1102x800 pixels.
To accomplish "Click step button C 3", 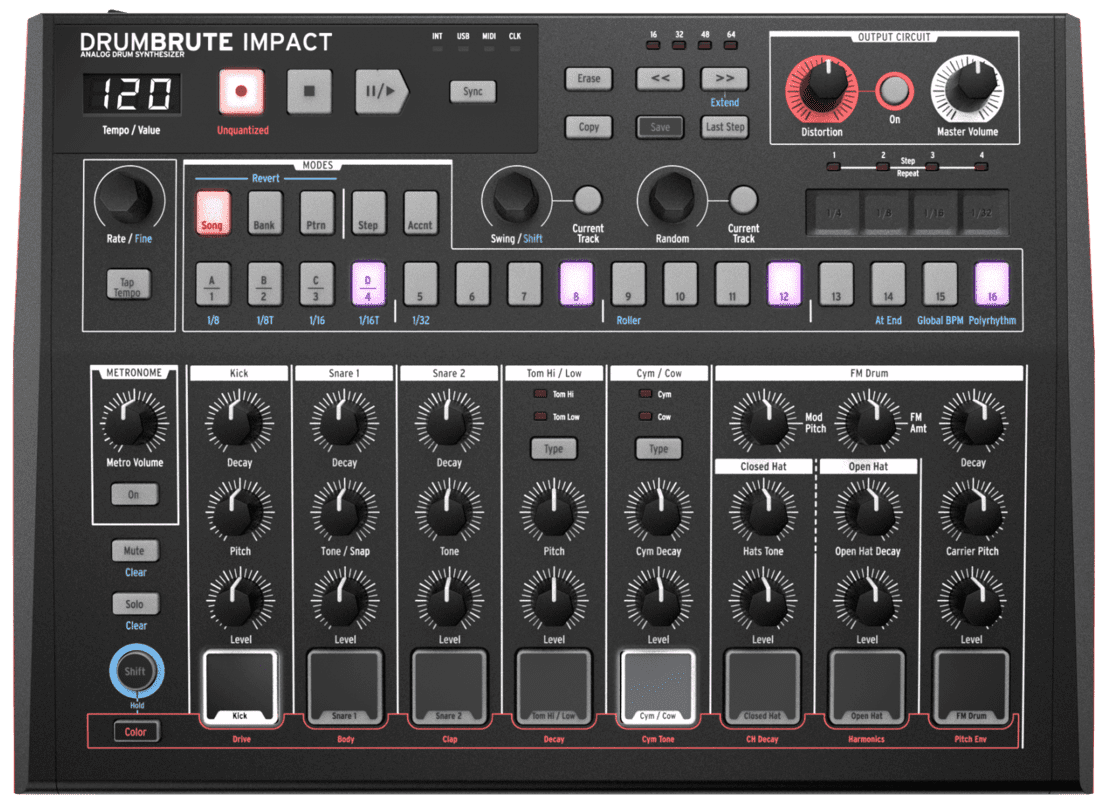I will click(316, 284).
